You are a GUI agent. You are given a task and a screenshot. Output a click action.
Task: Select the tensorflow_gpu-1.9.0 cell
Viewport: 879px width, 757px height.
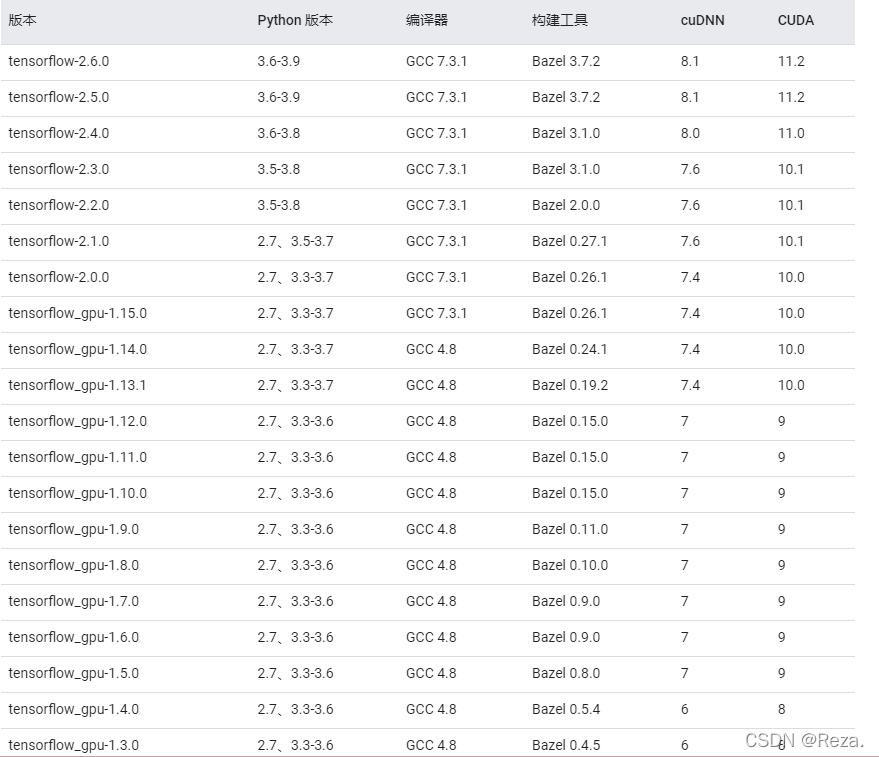(73, 529)
